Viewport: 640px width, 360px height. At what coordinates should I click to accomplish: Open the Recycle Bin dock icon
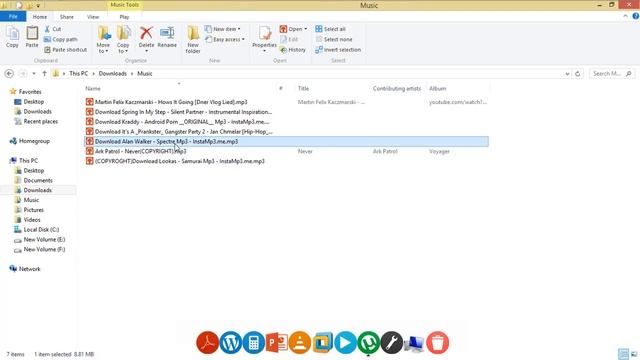438,342
